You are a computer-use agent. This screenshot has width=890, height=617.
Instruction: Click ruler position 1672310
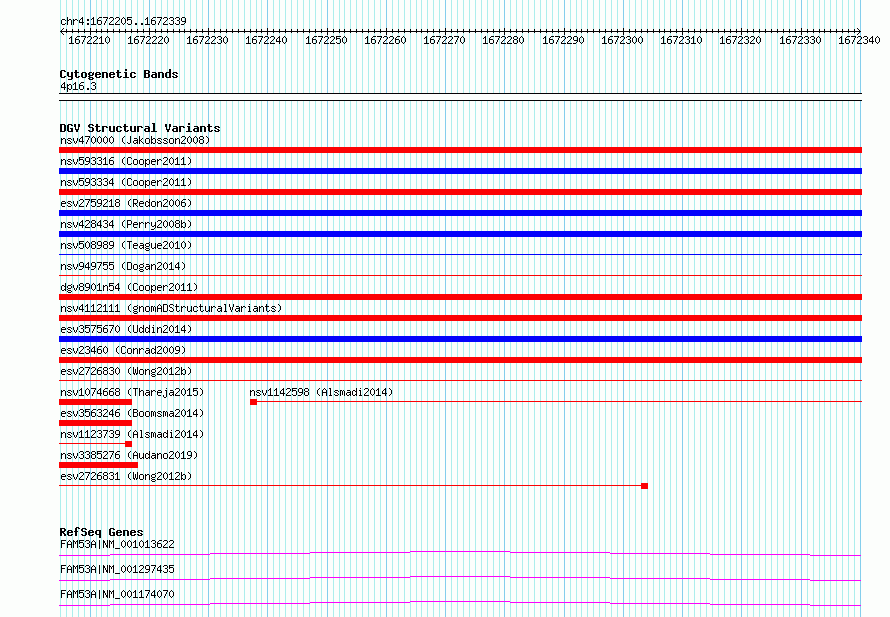pos(681,40)
